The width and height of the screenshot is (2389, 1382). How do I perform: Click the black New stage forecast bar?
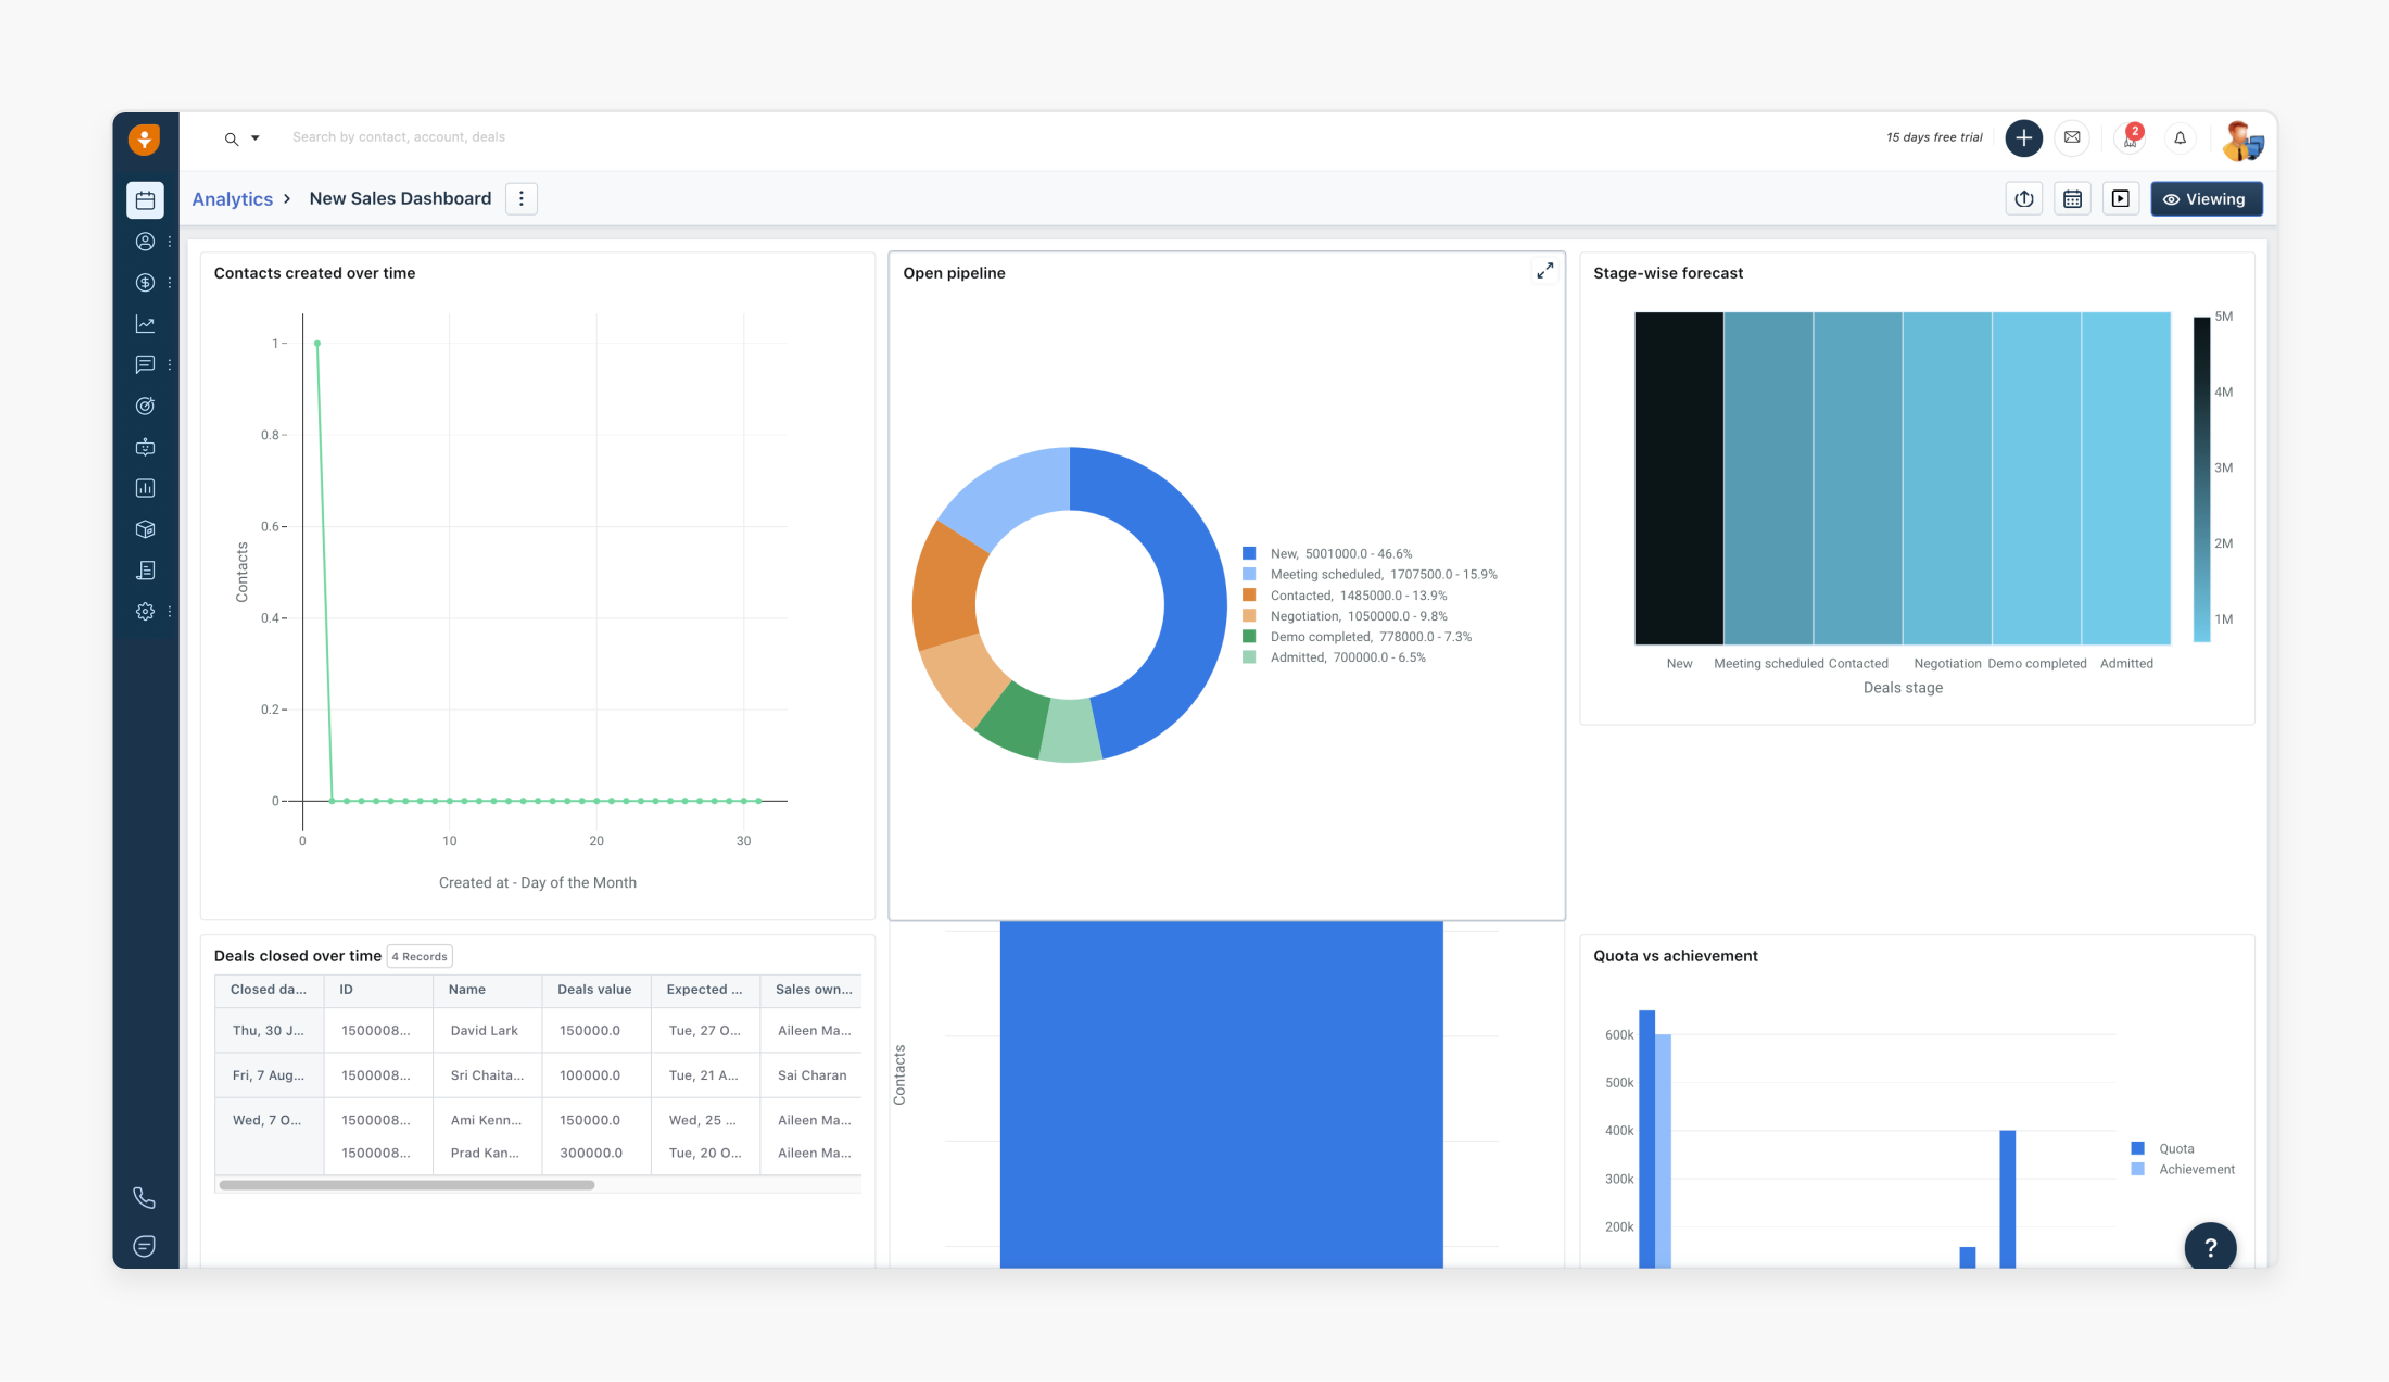1679,478
